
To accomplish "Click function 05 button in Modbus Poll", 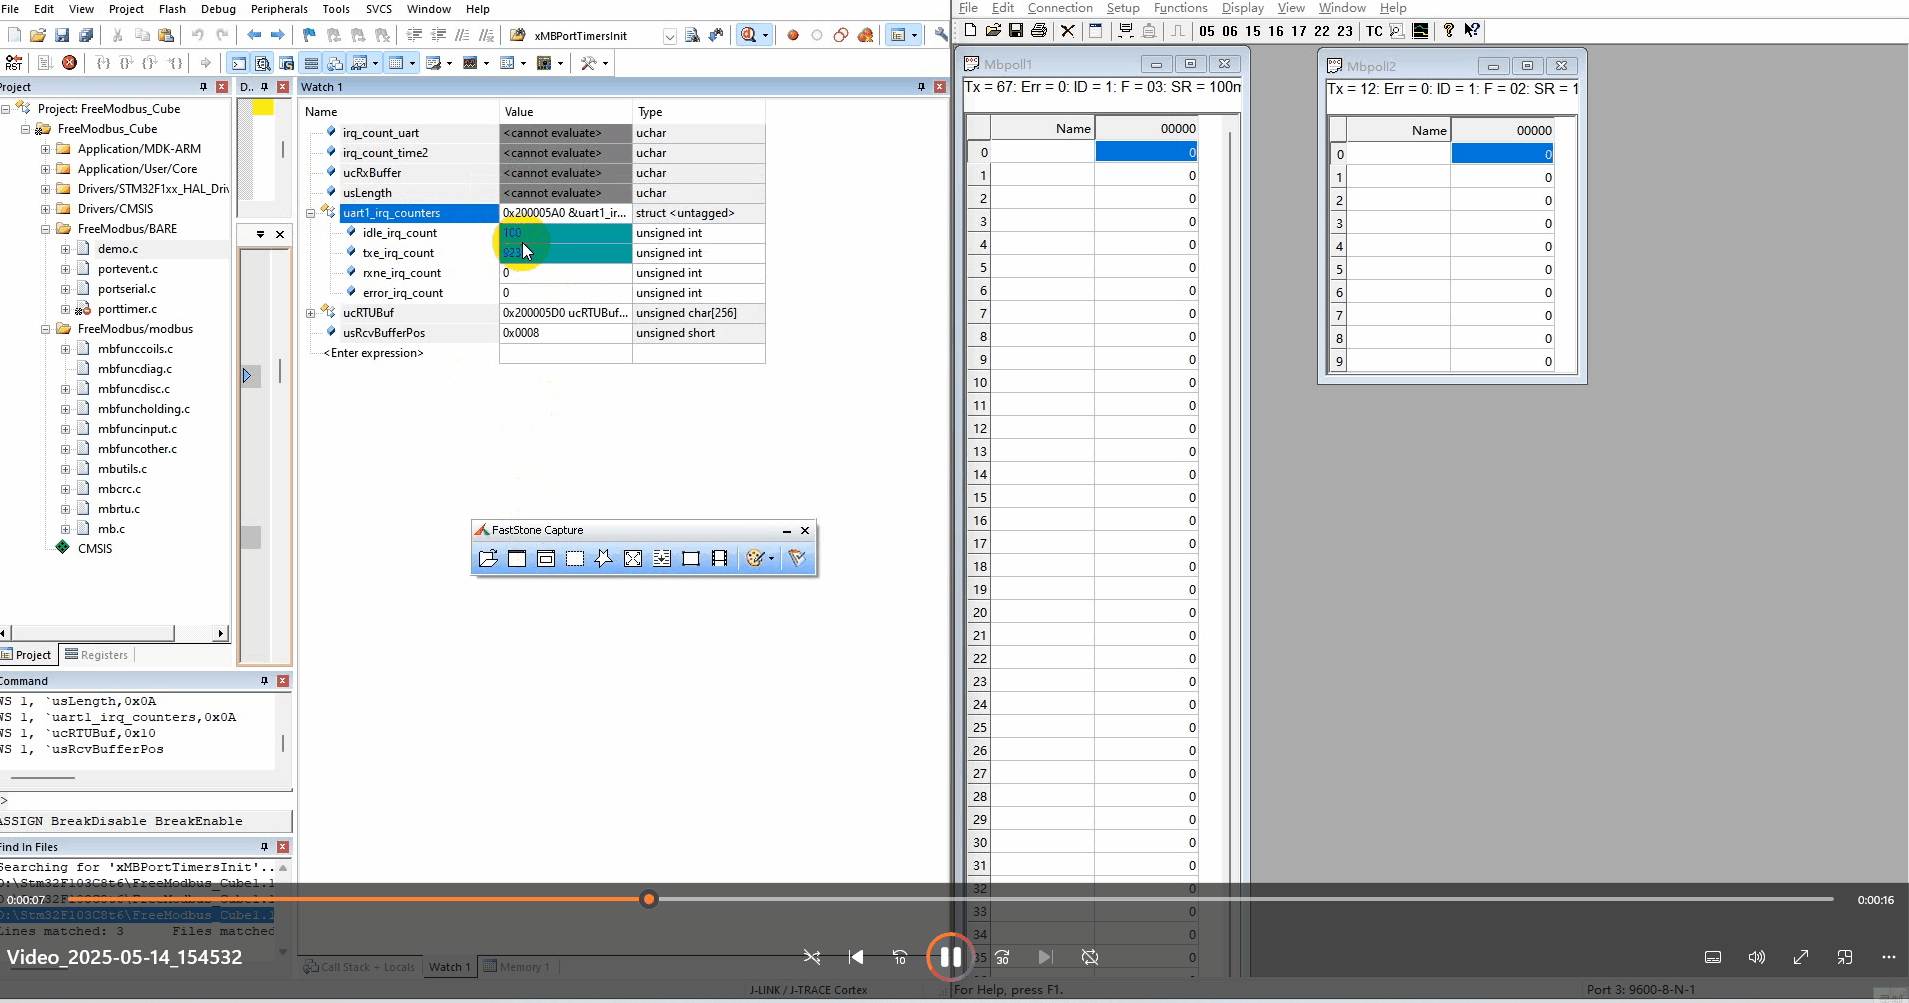I will pos(1207,31).
